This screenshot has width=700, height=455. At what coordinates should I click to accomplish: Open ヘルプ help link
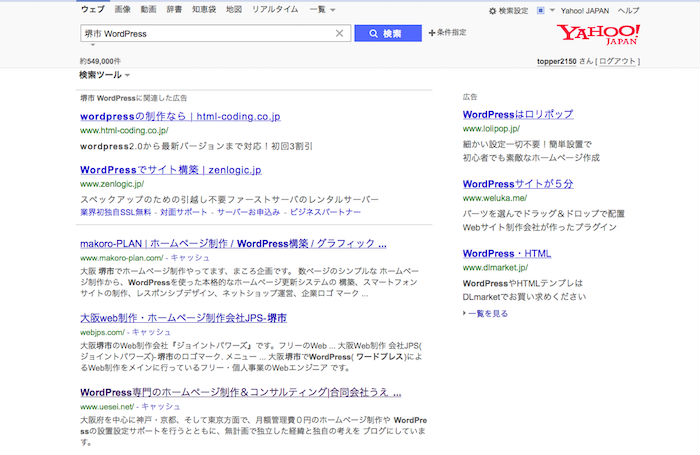tap(628, 11)
